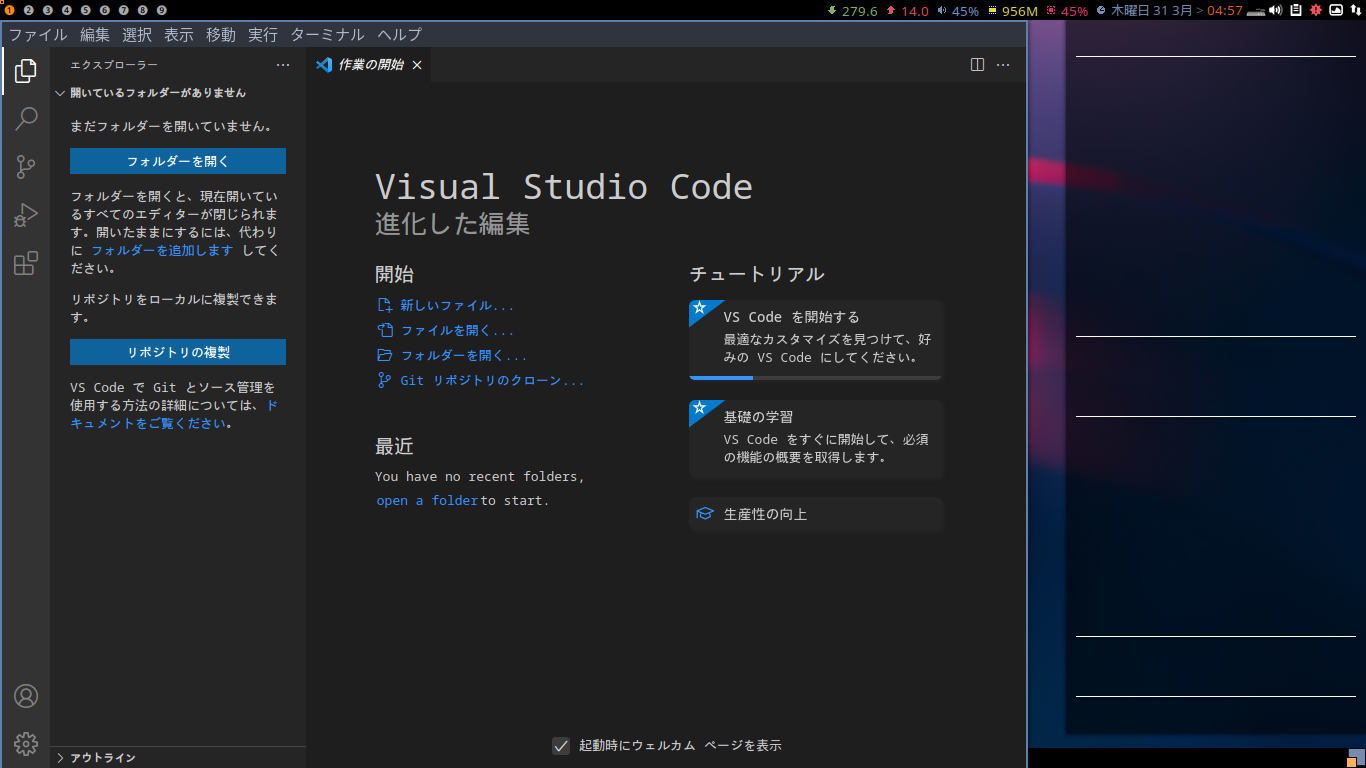Viewport: 1366px width, 768px height.
Task: Click the 279.6 download speed readout
Action: tap(859, 11)
